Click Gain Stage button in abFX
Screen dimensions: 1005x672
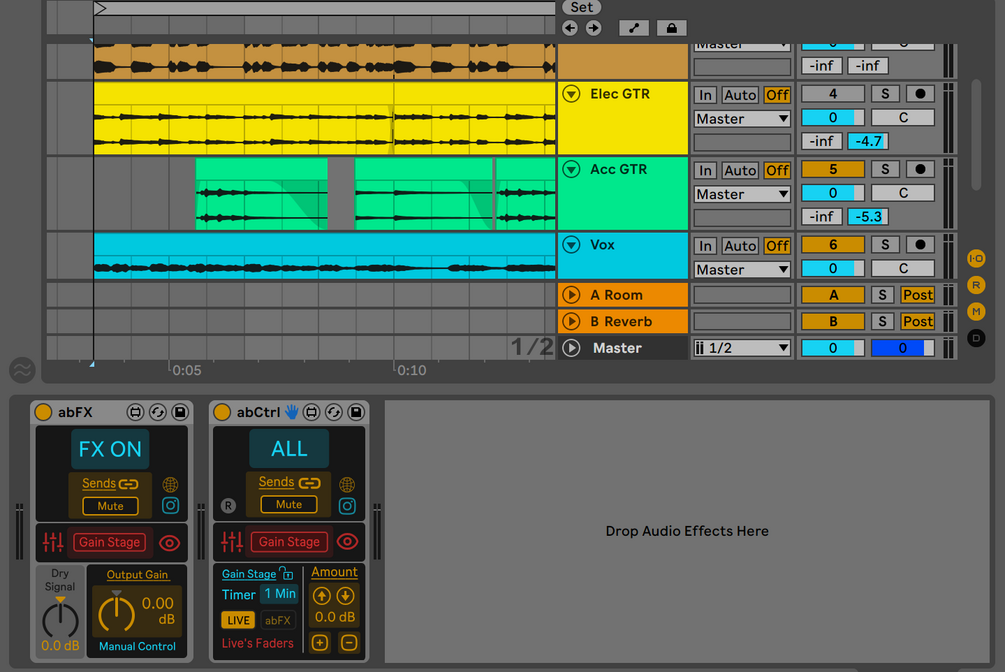pyautogui.click(x=110, y=542)
